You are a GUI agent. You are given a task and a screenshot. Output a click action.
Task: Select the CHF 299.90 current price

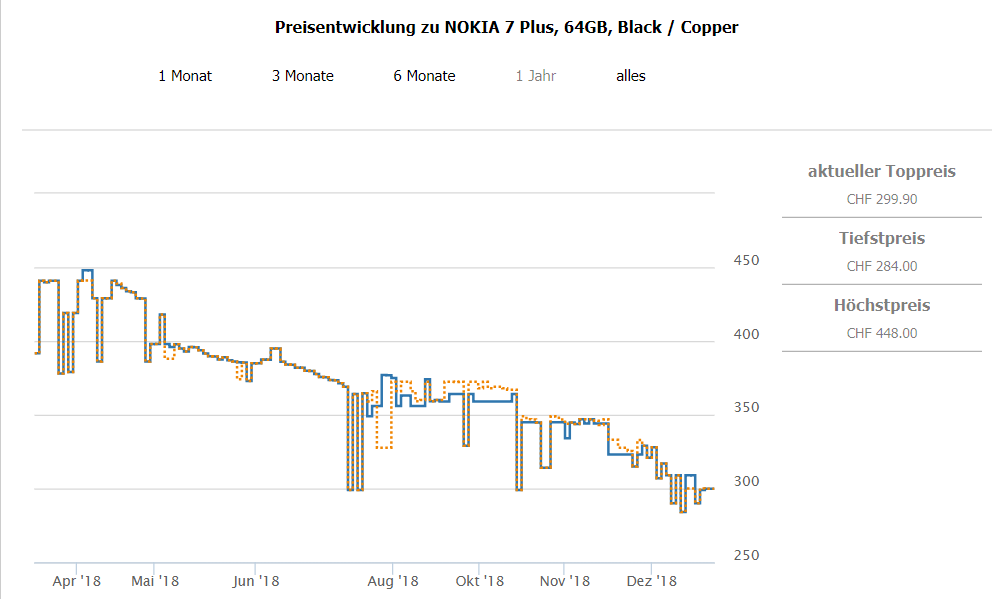[x=881, y=199]
